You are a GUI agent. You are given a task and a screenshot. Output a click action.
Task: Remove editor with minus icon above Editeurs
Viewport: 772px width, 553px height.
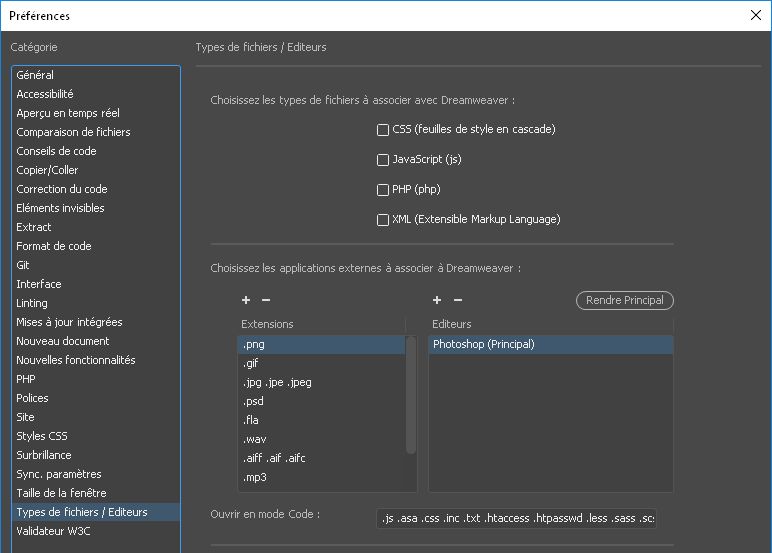coord(458,300)
